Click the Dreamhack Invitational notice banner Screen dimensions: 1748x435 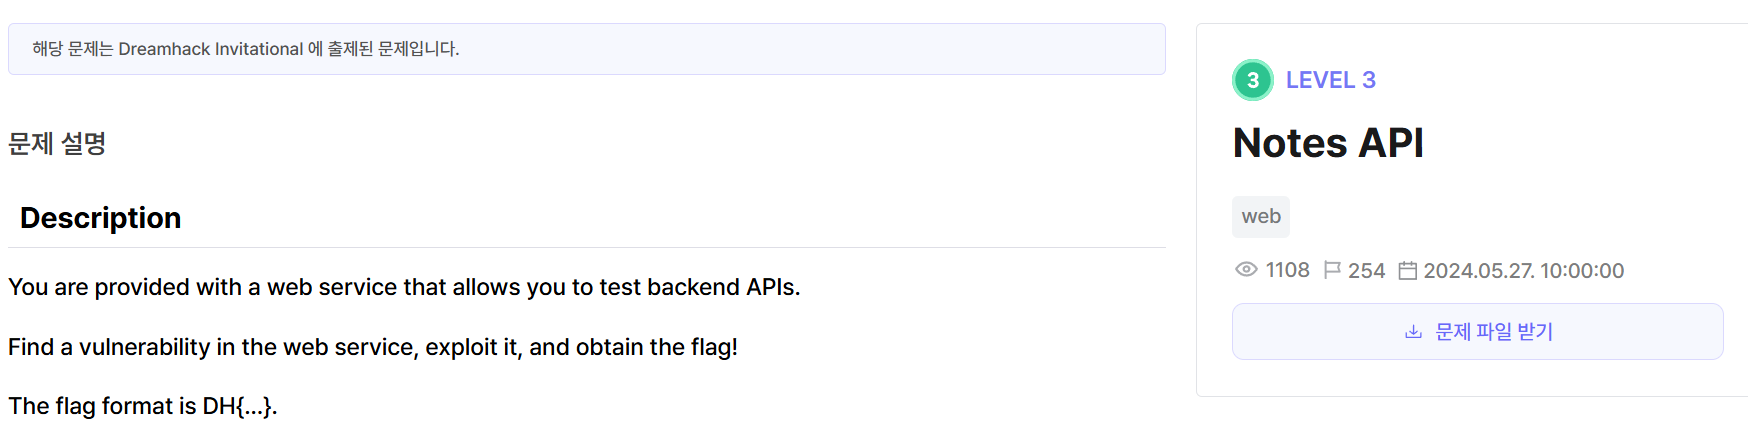[x=586, y=49]
